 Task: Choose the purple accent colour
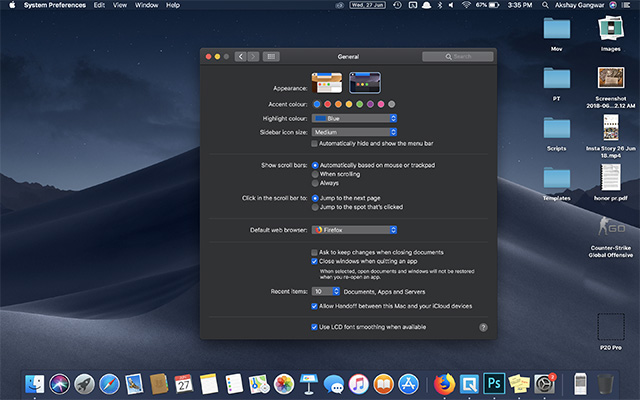tap(370, 104)
